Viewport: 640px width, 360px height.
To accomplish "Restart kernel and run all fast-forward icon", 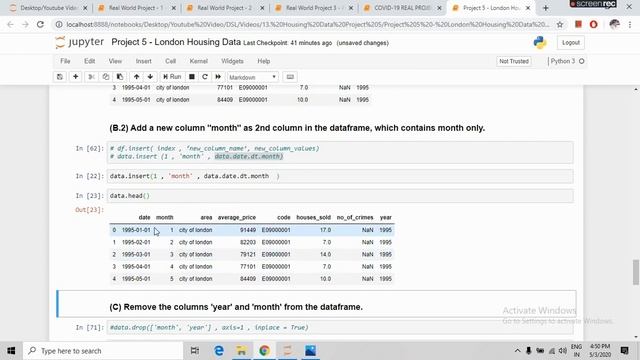I will click(218, 77).
